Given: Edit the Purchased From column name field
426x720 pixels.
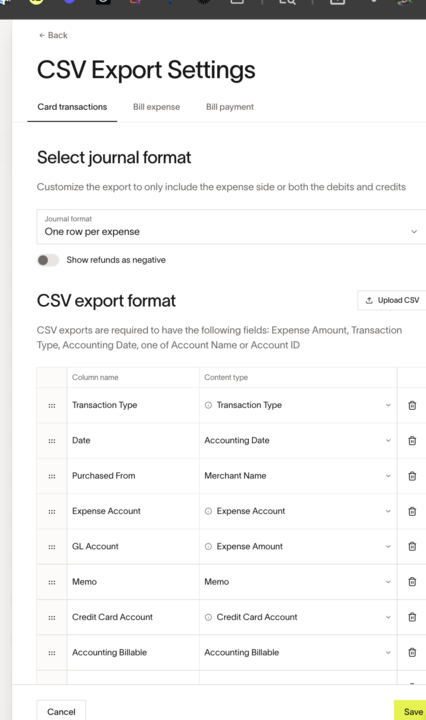Looking at the screenshot, I should pyautogui.click(x=133, y=476).
